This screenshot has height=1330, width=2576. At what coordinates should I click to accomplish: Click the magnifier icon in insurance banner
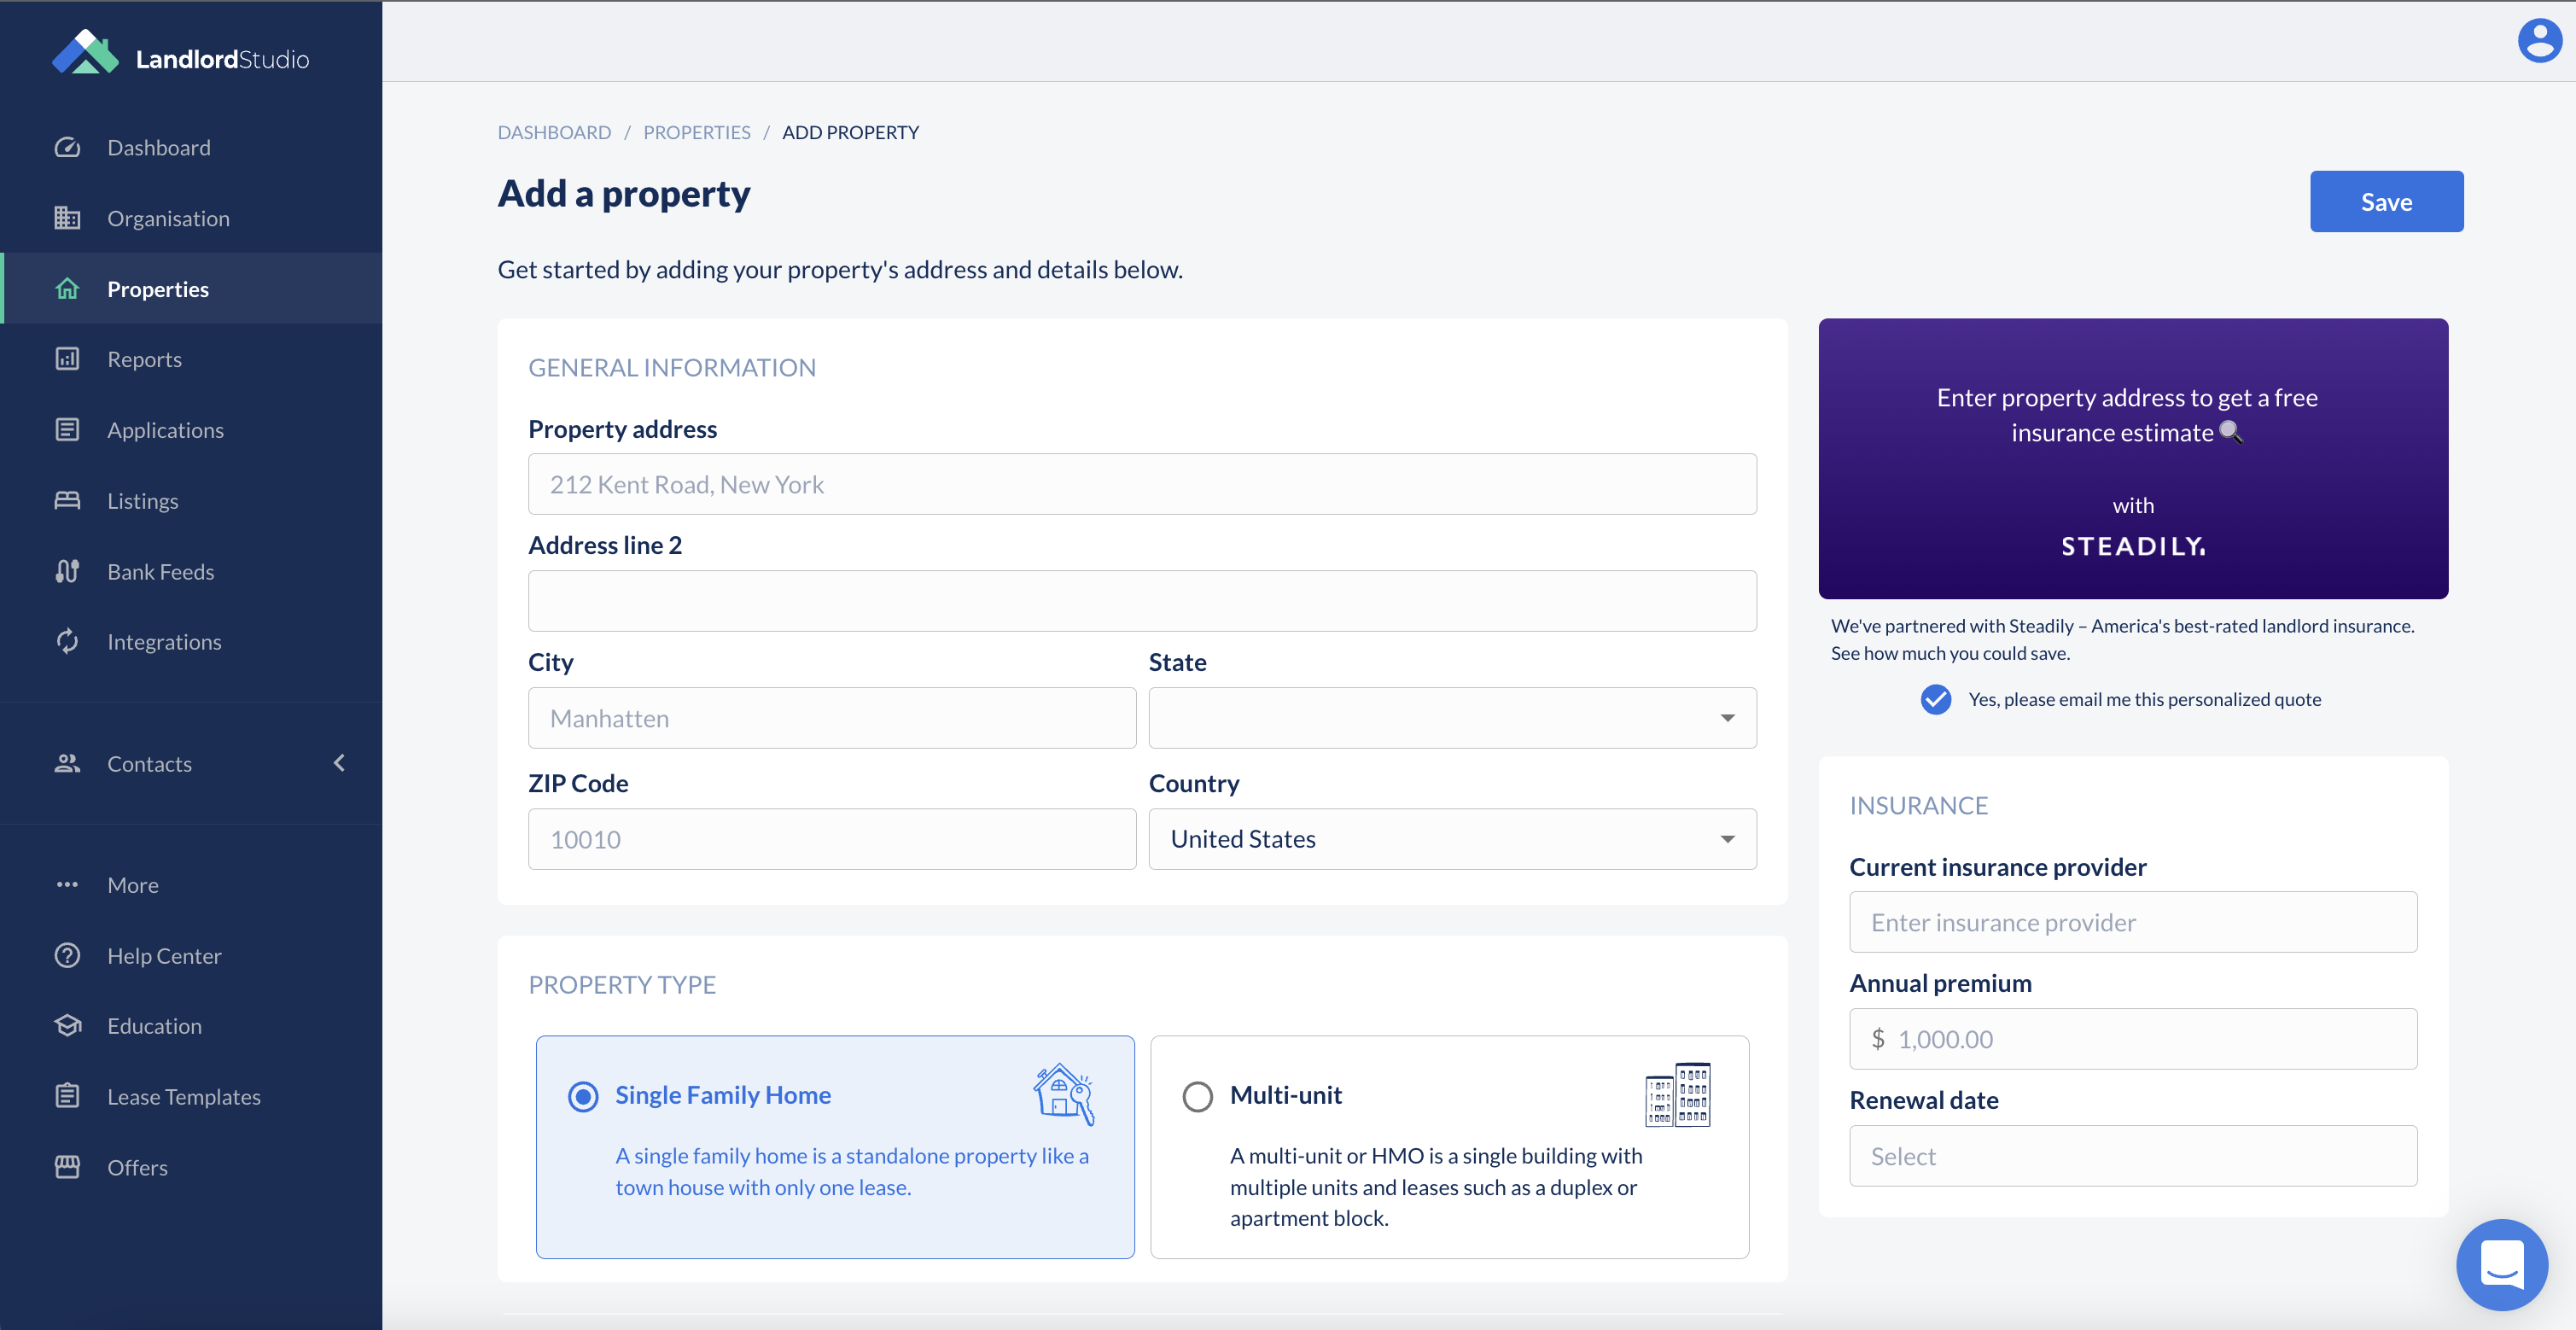pos(2231,432)
